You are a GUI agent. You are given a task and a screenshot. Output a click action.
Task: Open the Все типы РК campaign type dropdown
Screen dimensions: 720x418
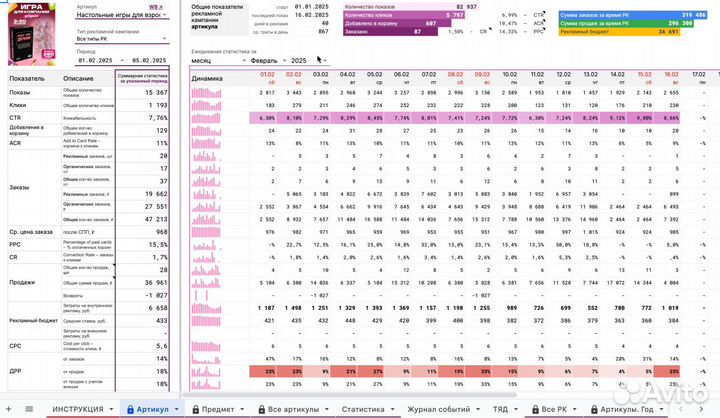tap(164, 39)
